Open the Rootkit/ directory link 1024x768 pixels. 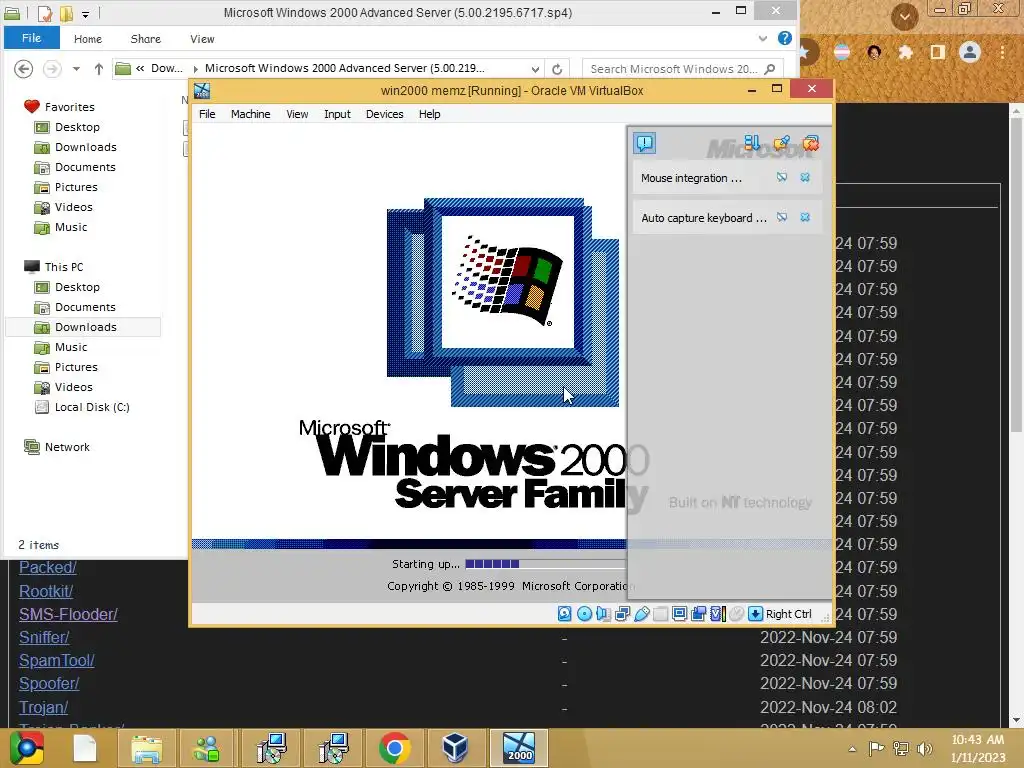[x=46, y=591]
